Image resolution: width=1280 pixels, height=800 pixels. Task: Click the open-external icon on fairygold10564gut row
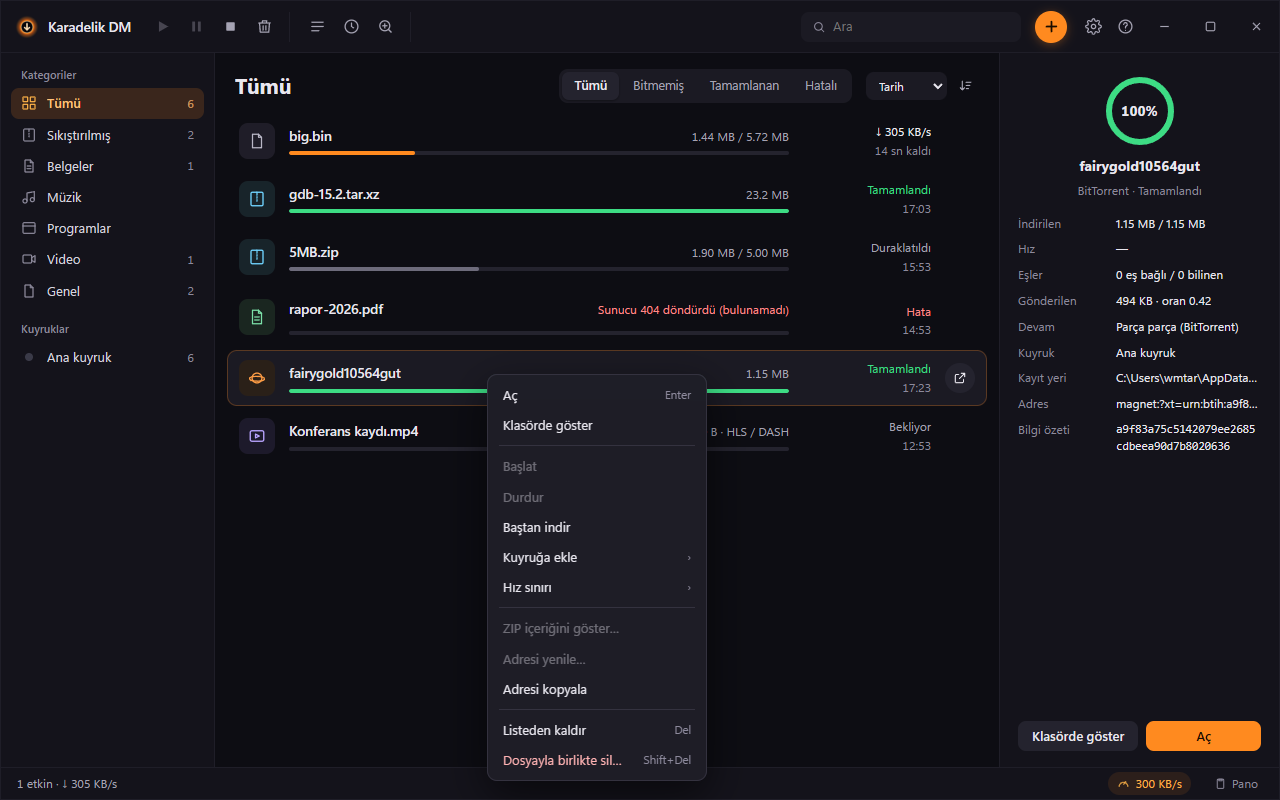coord(960,378)
